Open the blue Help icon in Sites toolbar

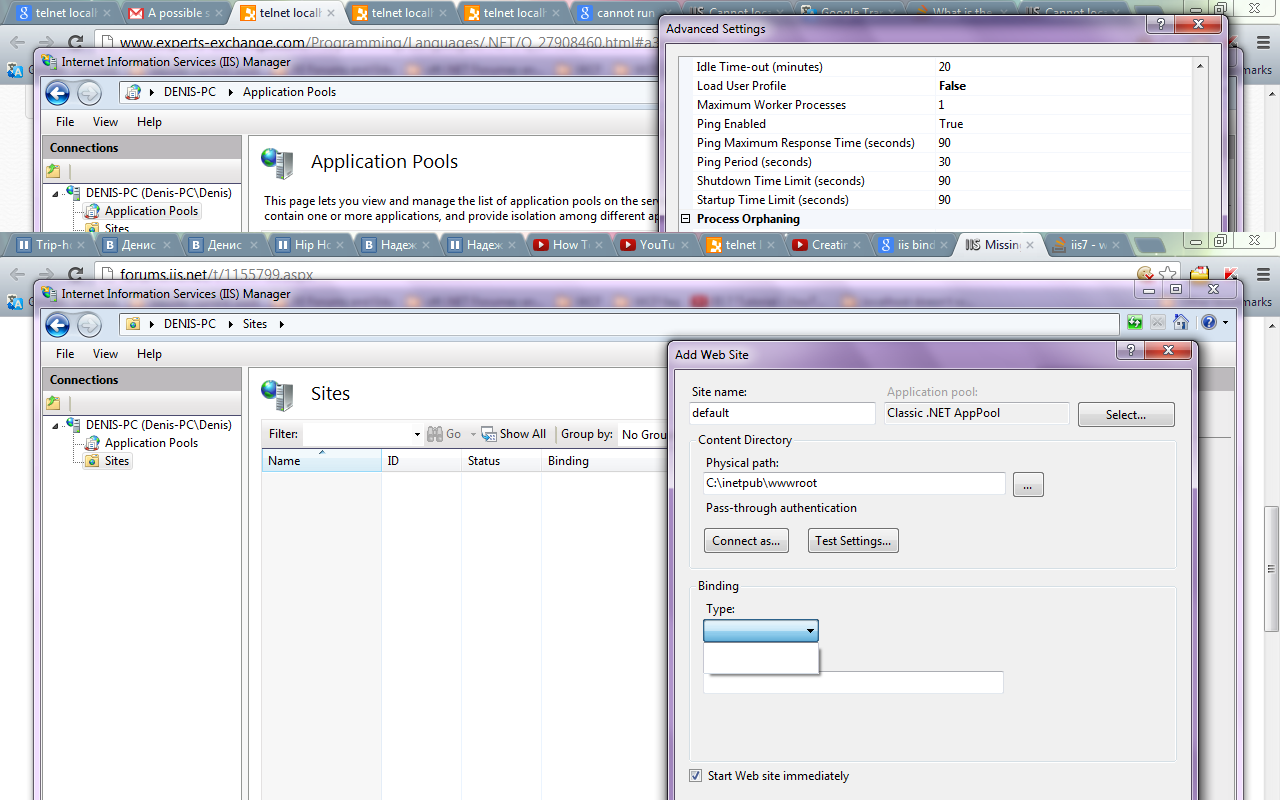pyautogui.click(x=1208, y=322)
